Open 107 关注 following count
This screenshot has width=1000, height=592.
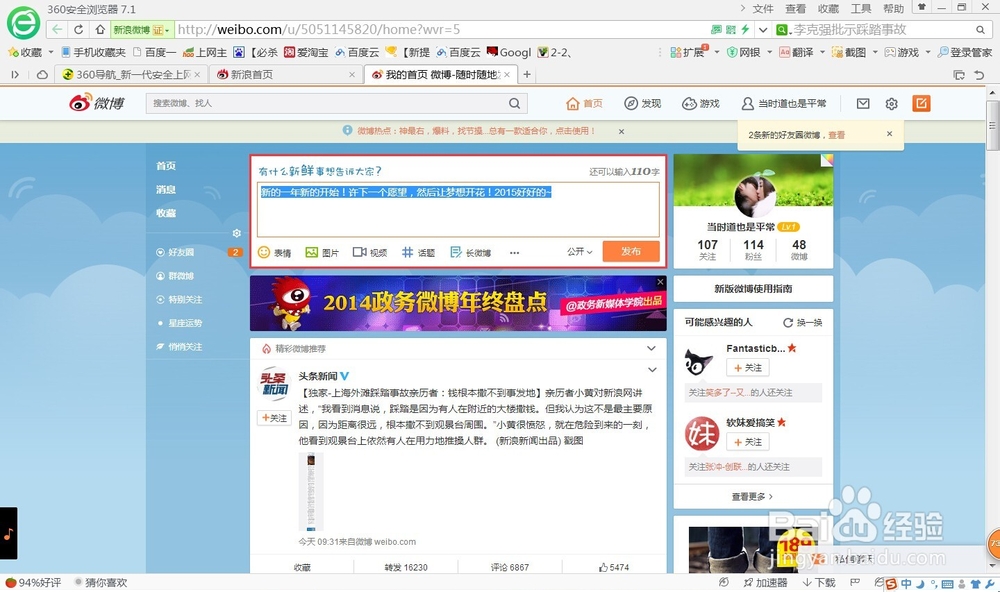click(707, 249)
